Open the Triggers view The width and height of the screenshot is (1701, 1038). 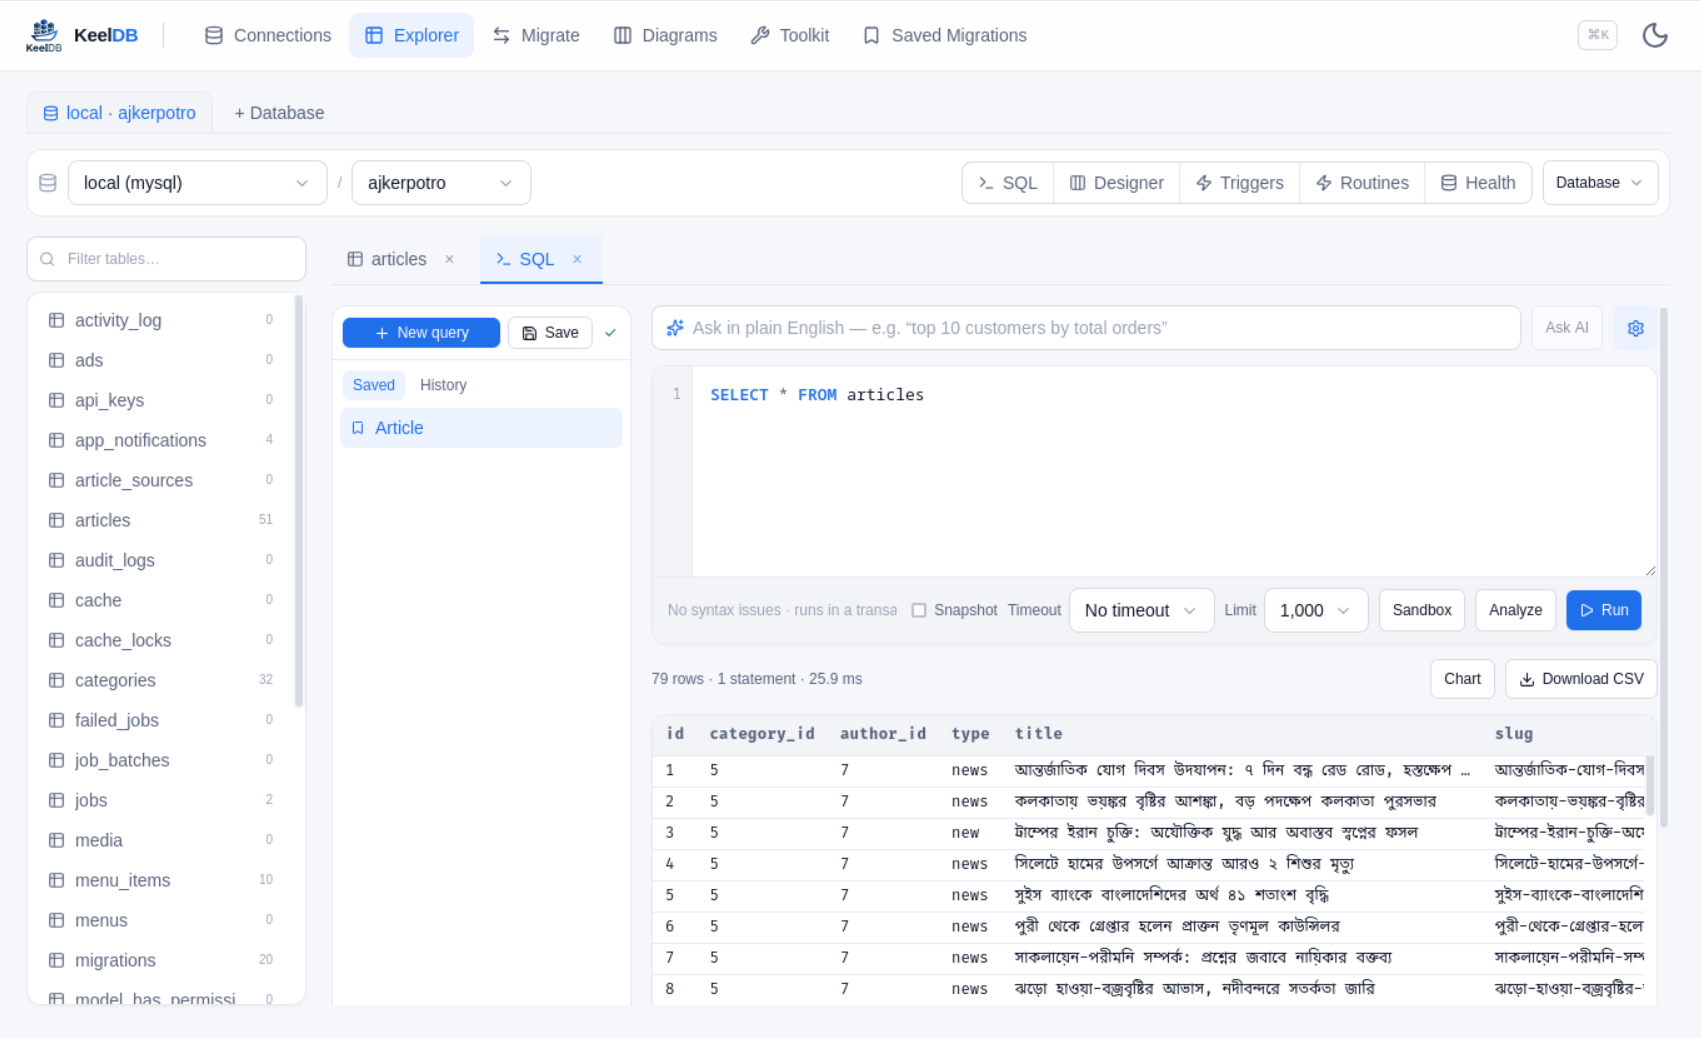(1240, 183)
